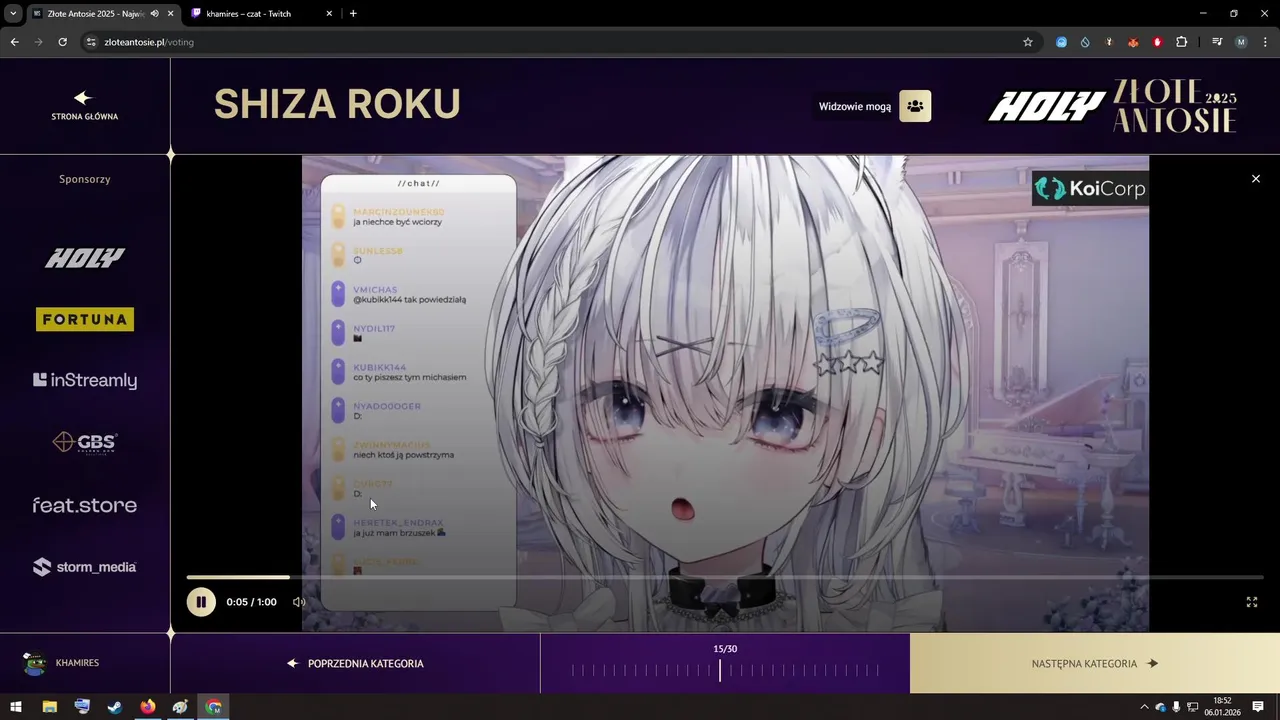This screenshot has height=720, width=1280.
Task: Click the MetaMask fox extension icon
Action: point(1133,42)
